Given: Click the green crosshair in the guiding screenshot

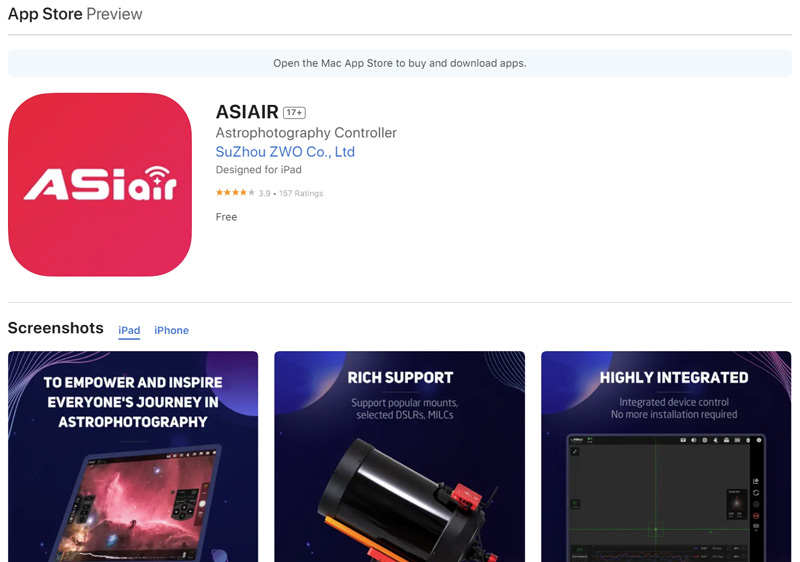Looking at the screenshot, I should (x=656, y=529).
